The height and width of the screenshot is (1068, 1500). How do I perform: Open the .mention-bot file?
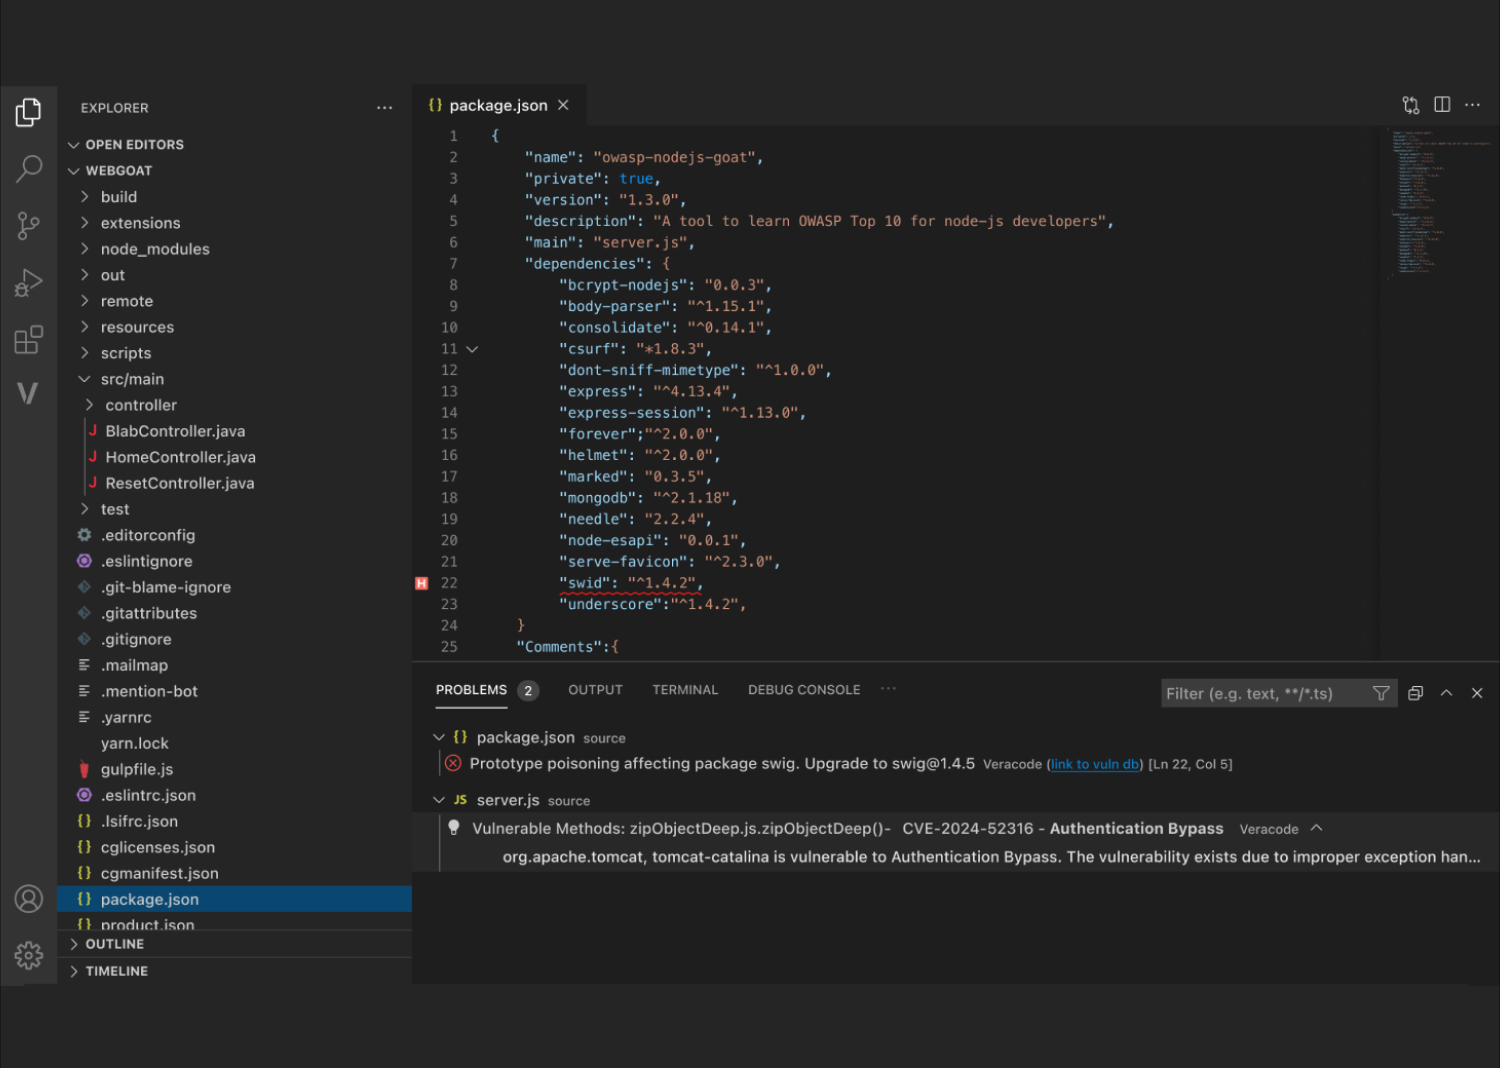coord(149,691)
